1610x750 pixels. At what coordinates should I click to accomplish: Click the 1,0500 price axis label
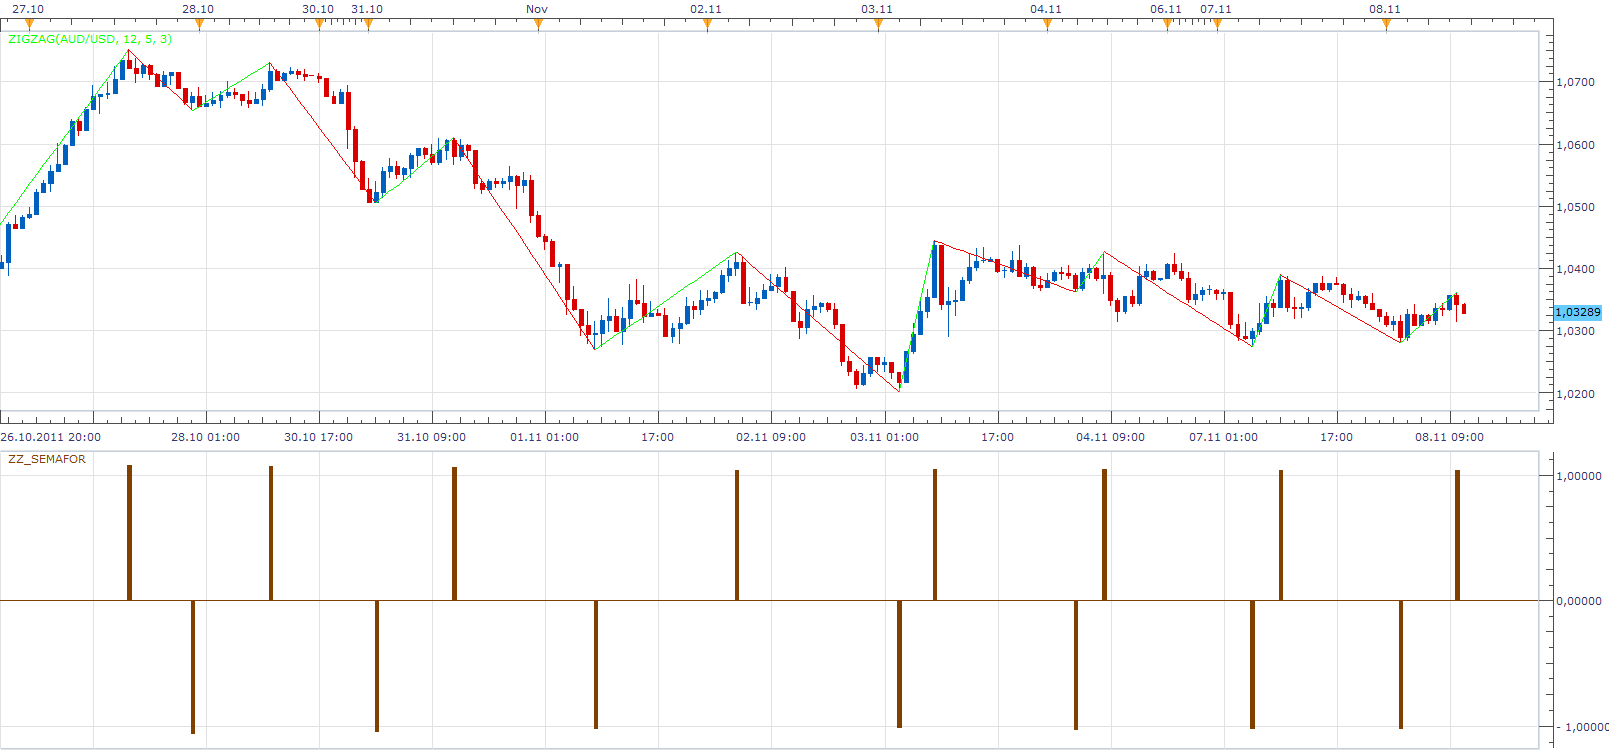pyautogui.click(x=1576, y=207)
